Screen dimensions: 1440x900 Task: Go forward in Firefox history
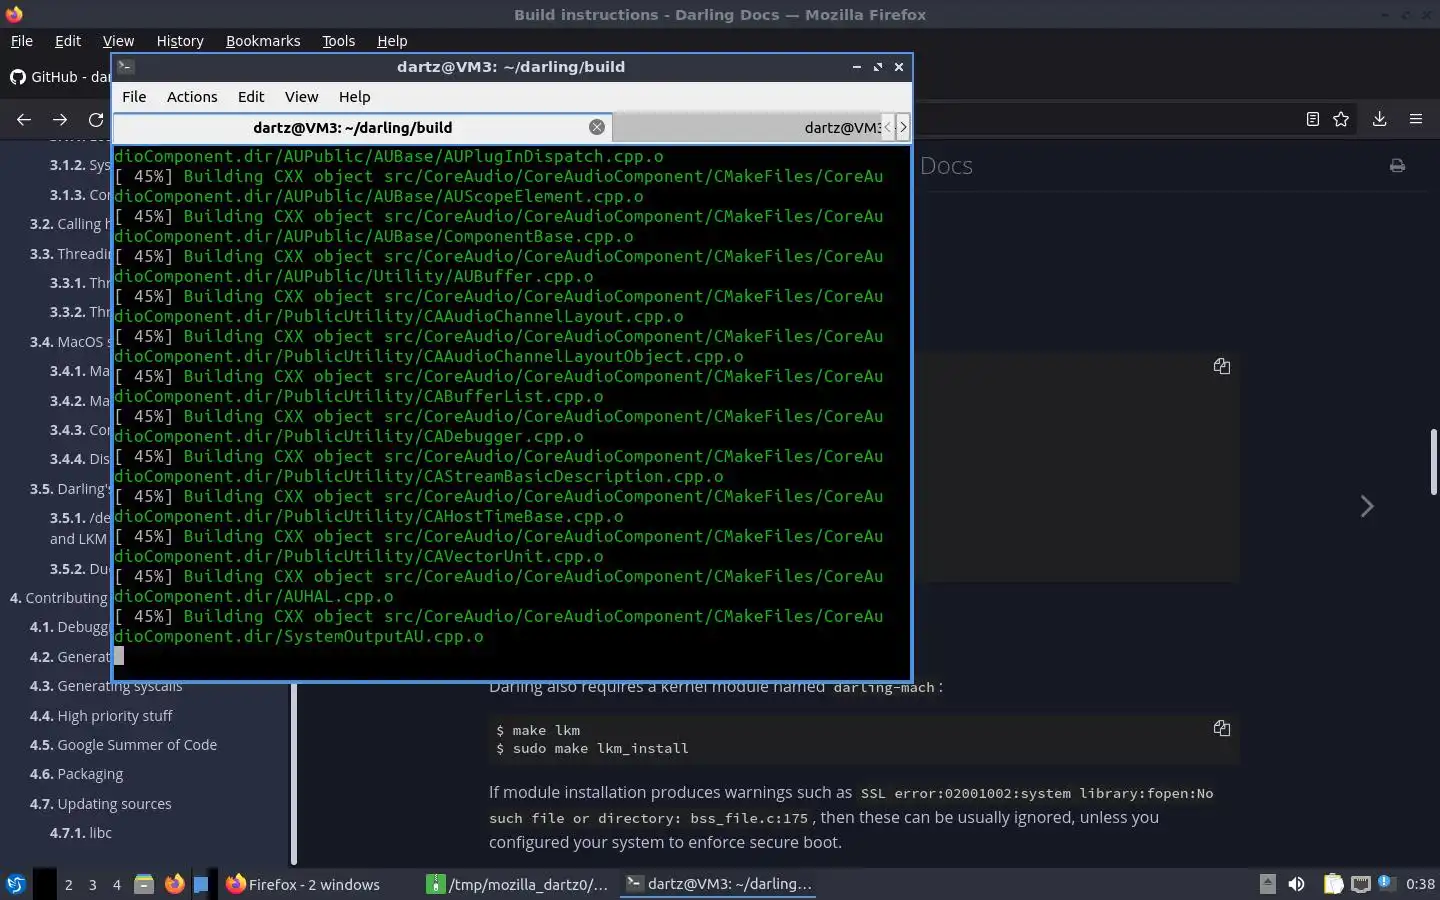click(x=60, y=119)
